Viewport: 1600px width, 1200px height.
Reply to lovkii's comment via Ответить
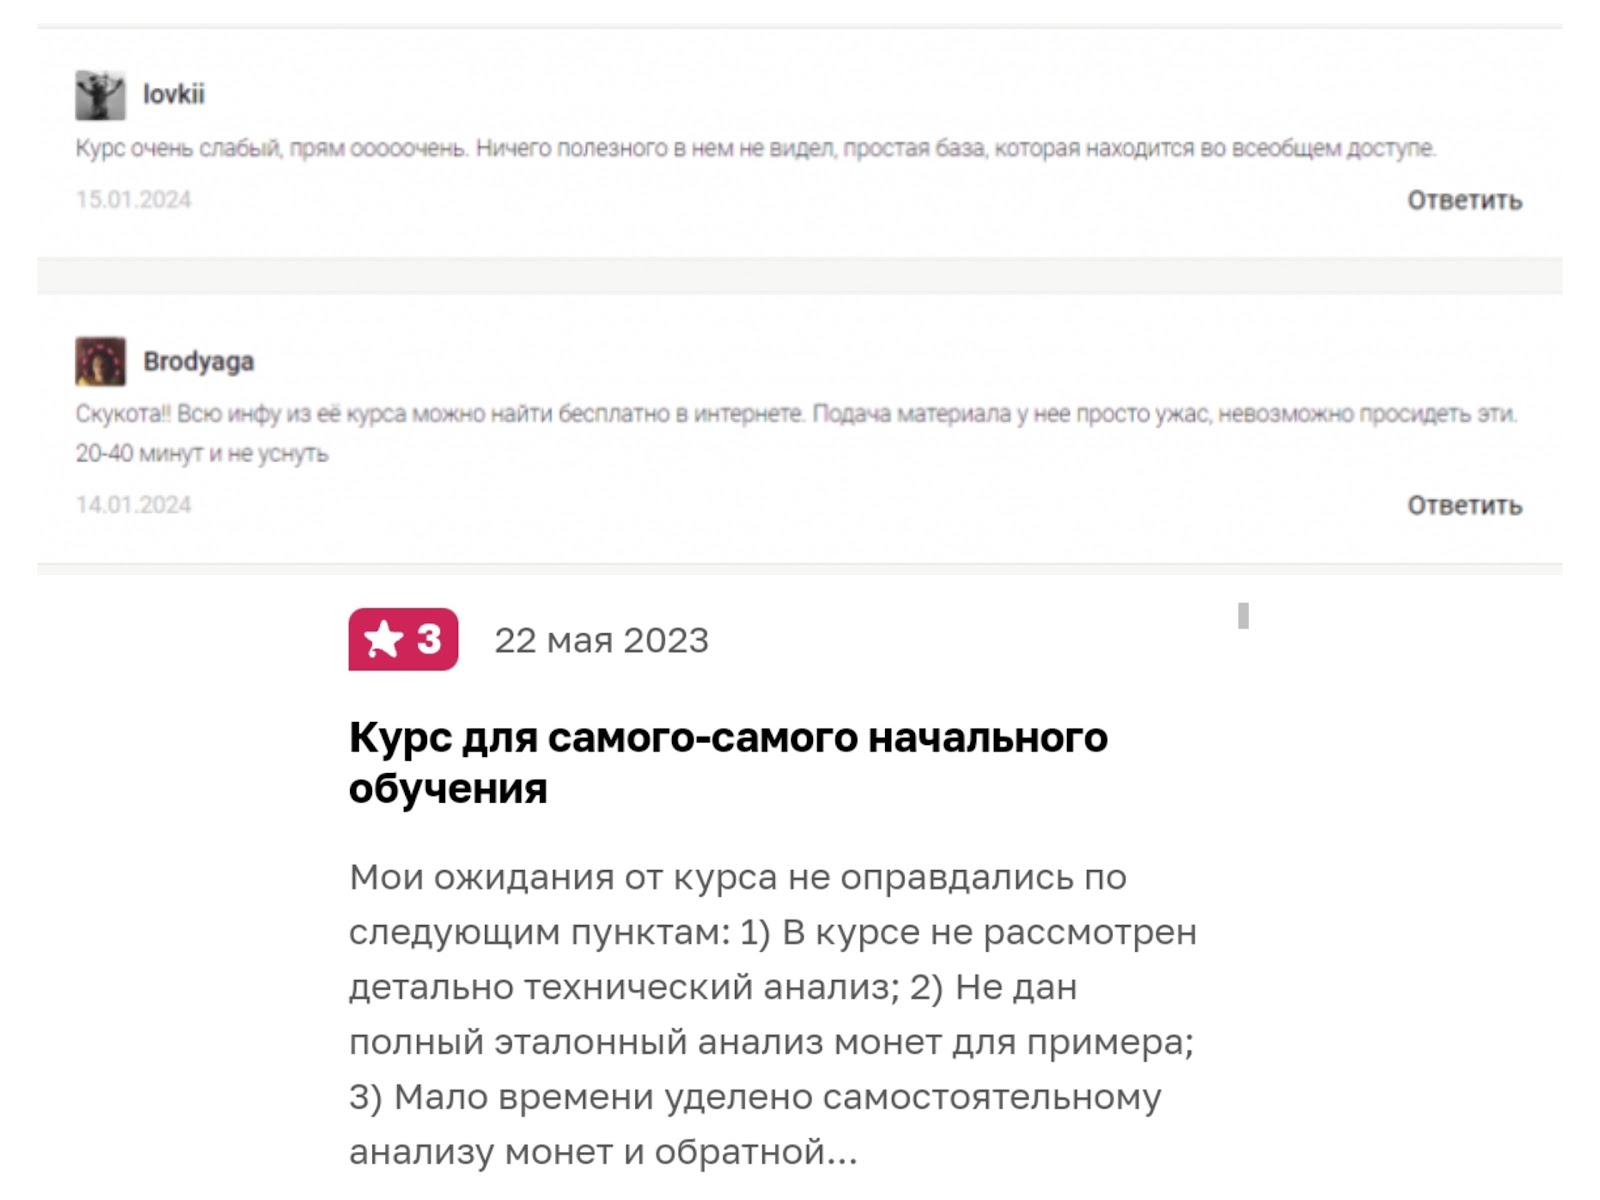(1464, 200)
